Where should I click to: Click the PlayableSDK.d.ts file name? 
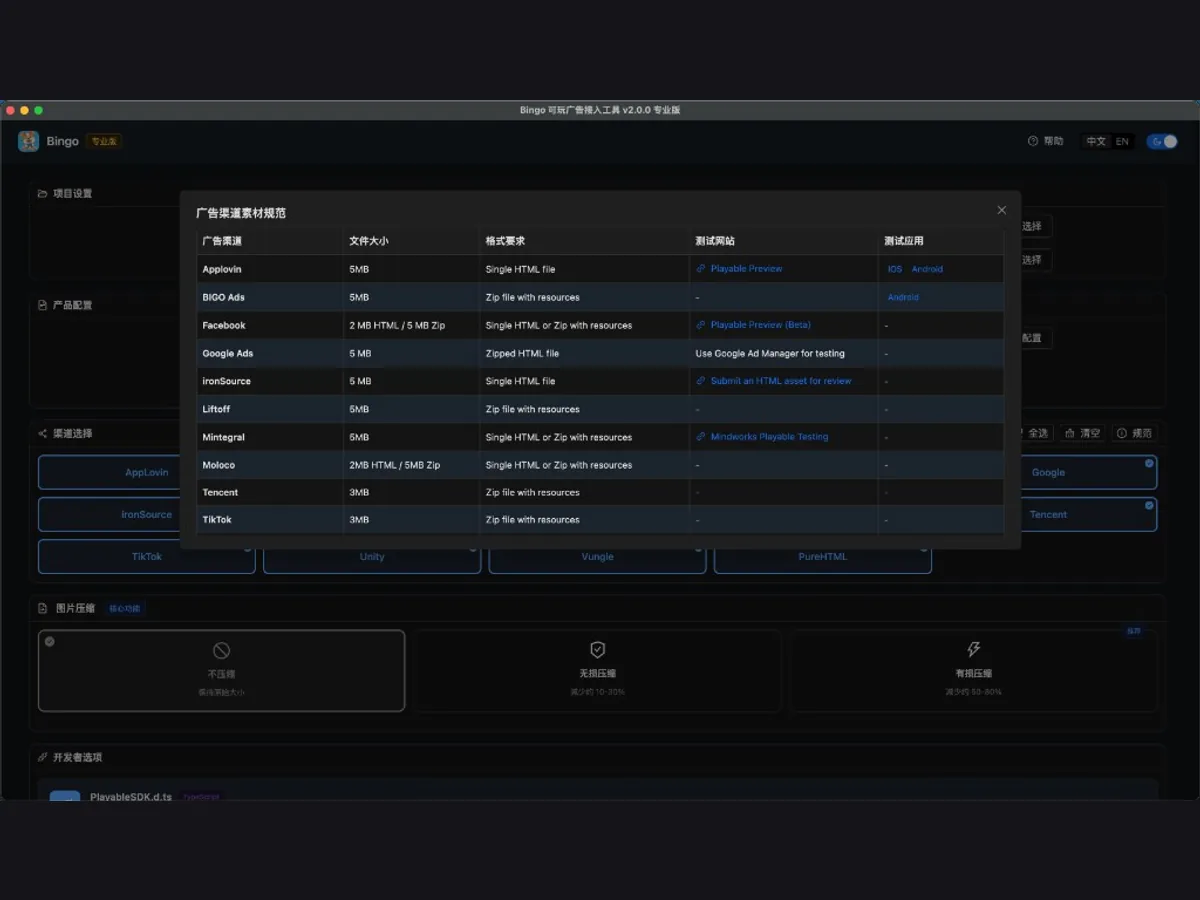131,797
